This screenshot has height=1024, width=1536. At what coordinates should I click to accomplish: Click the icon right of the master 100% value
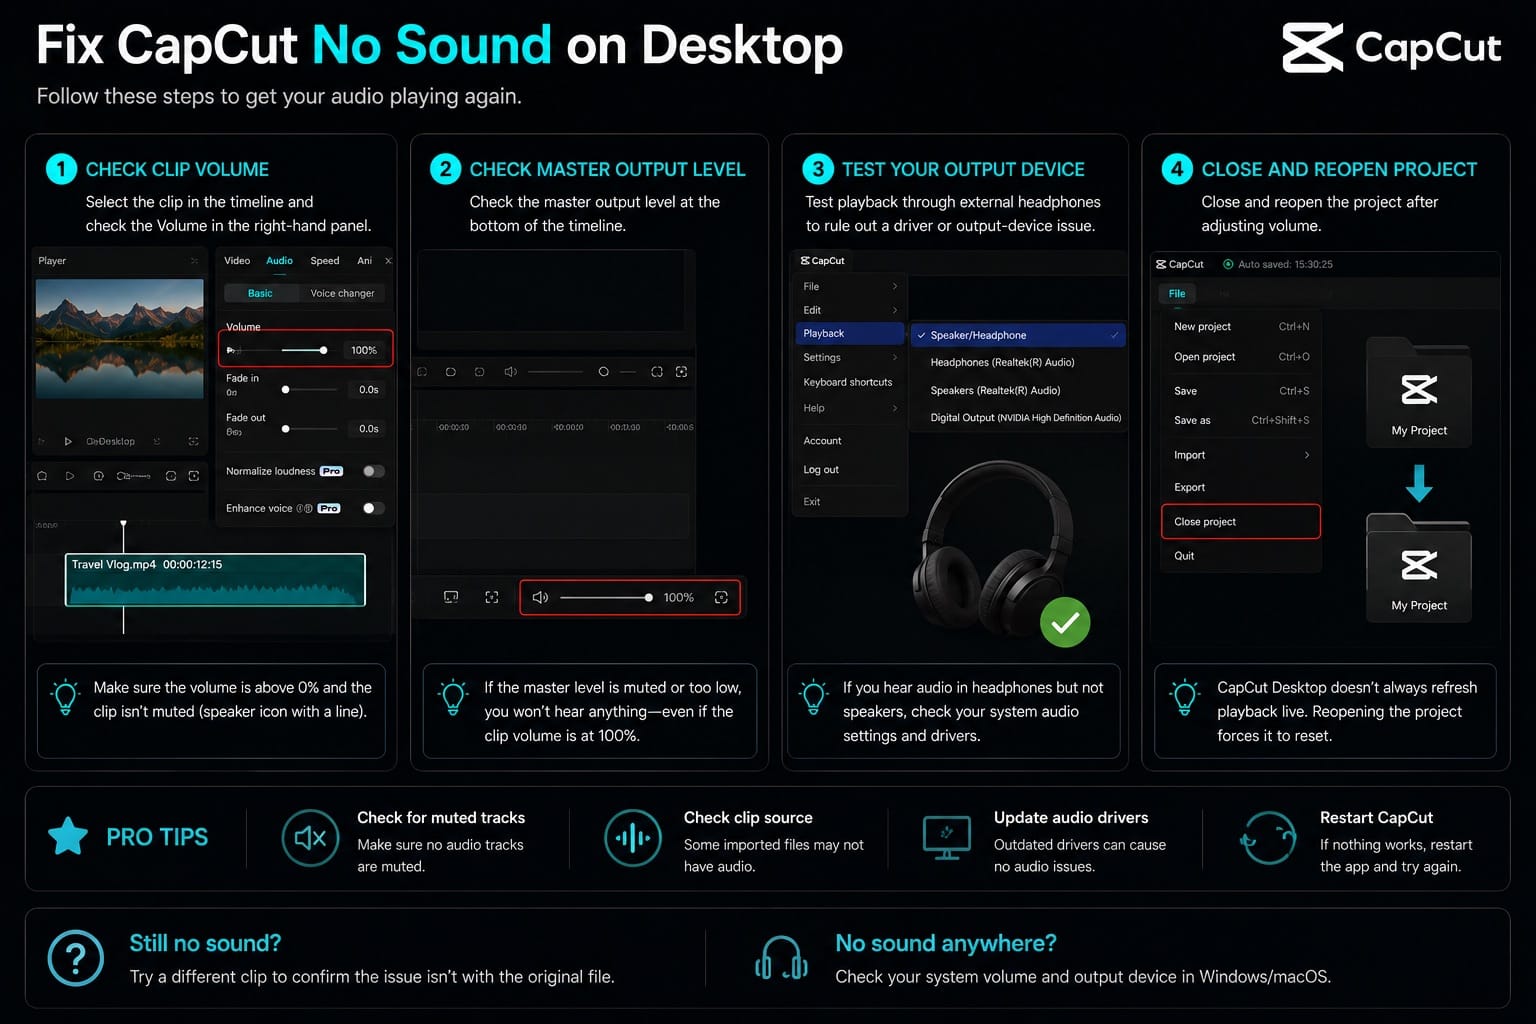click(x=721, y=597)
